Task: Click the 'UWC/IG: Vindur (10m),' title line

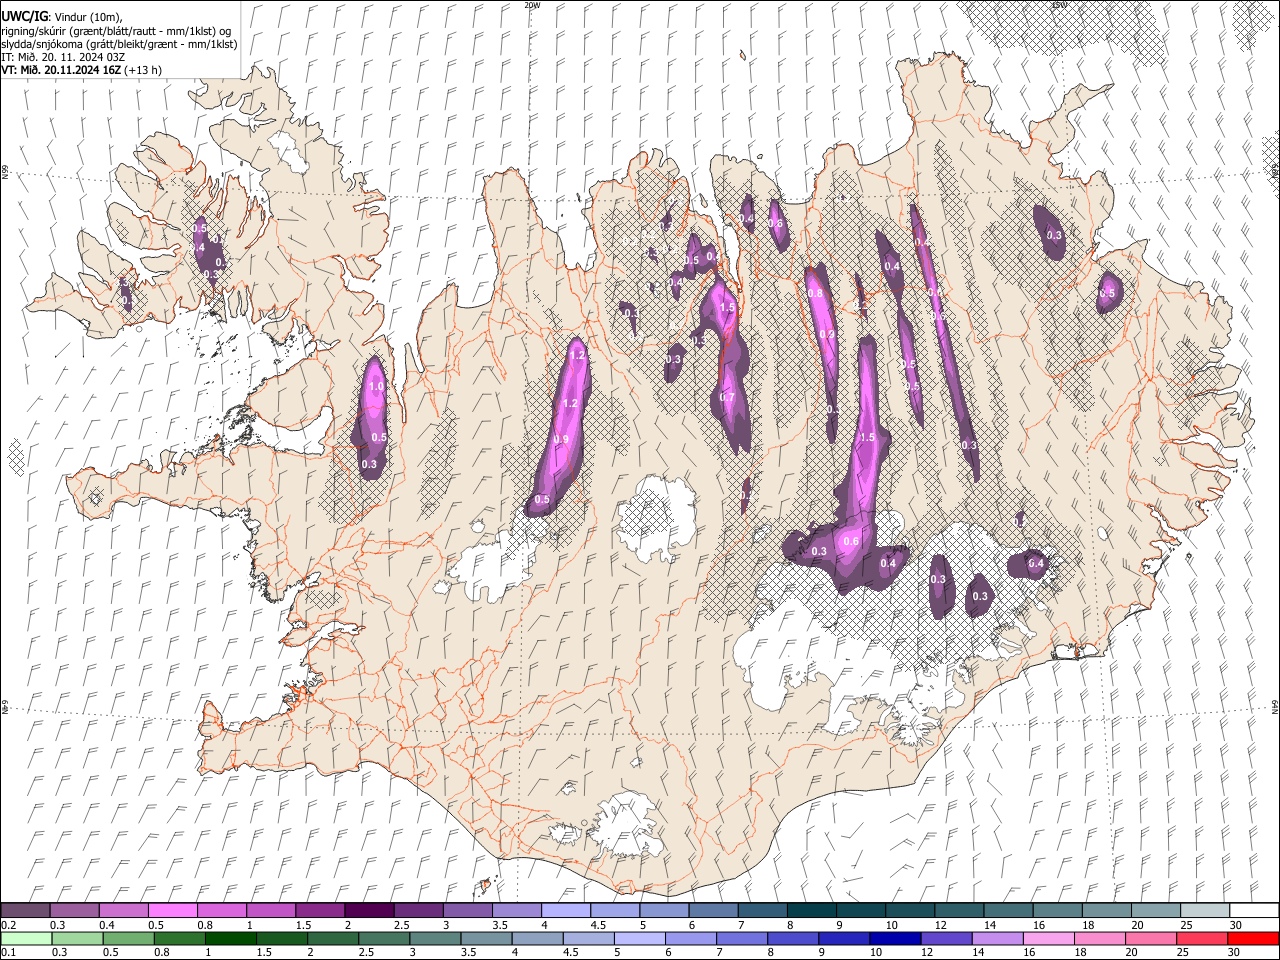Action: [x=61, y=17]
